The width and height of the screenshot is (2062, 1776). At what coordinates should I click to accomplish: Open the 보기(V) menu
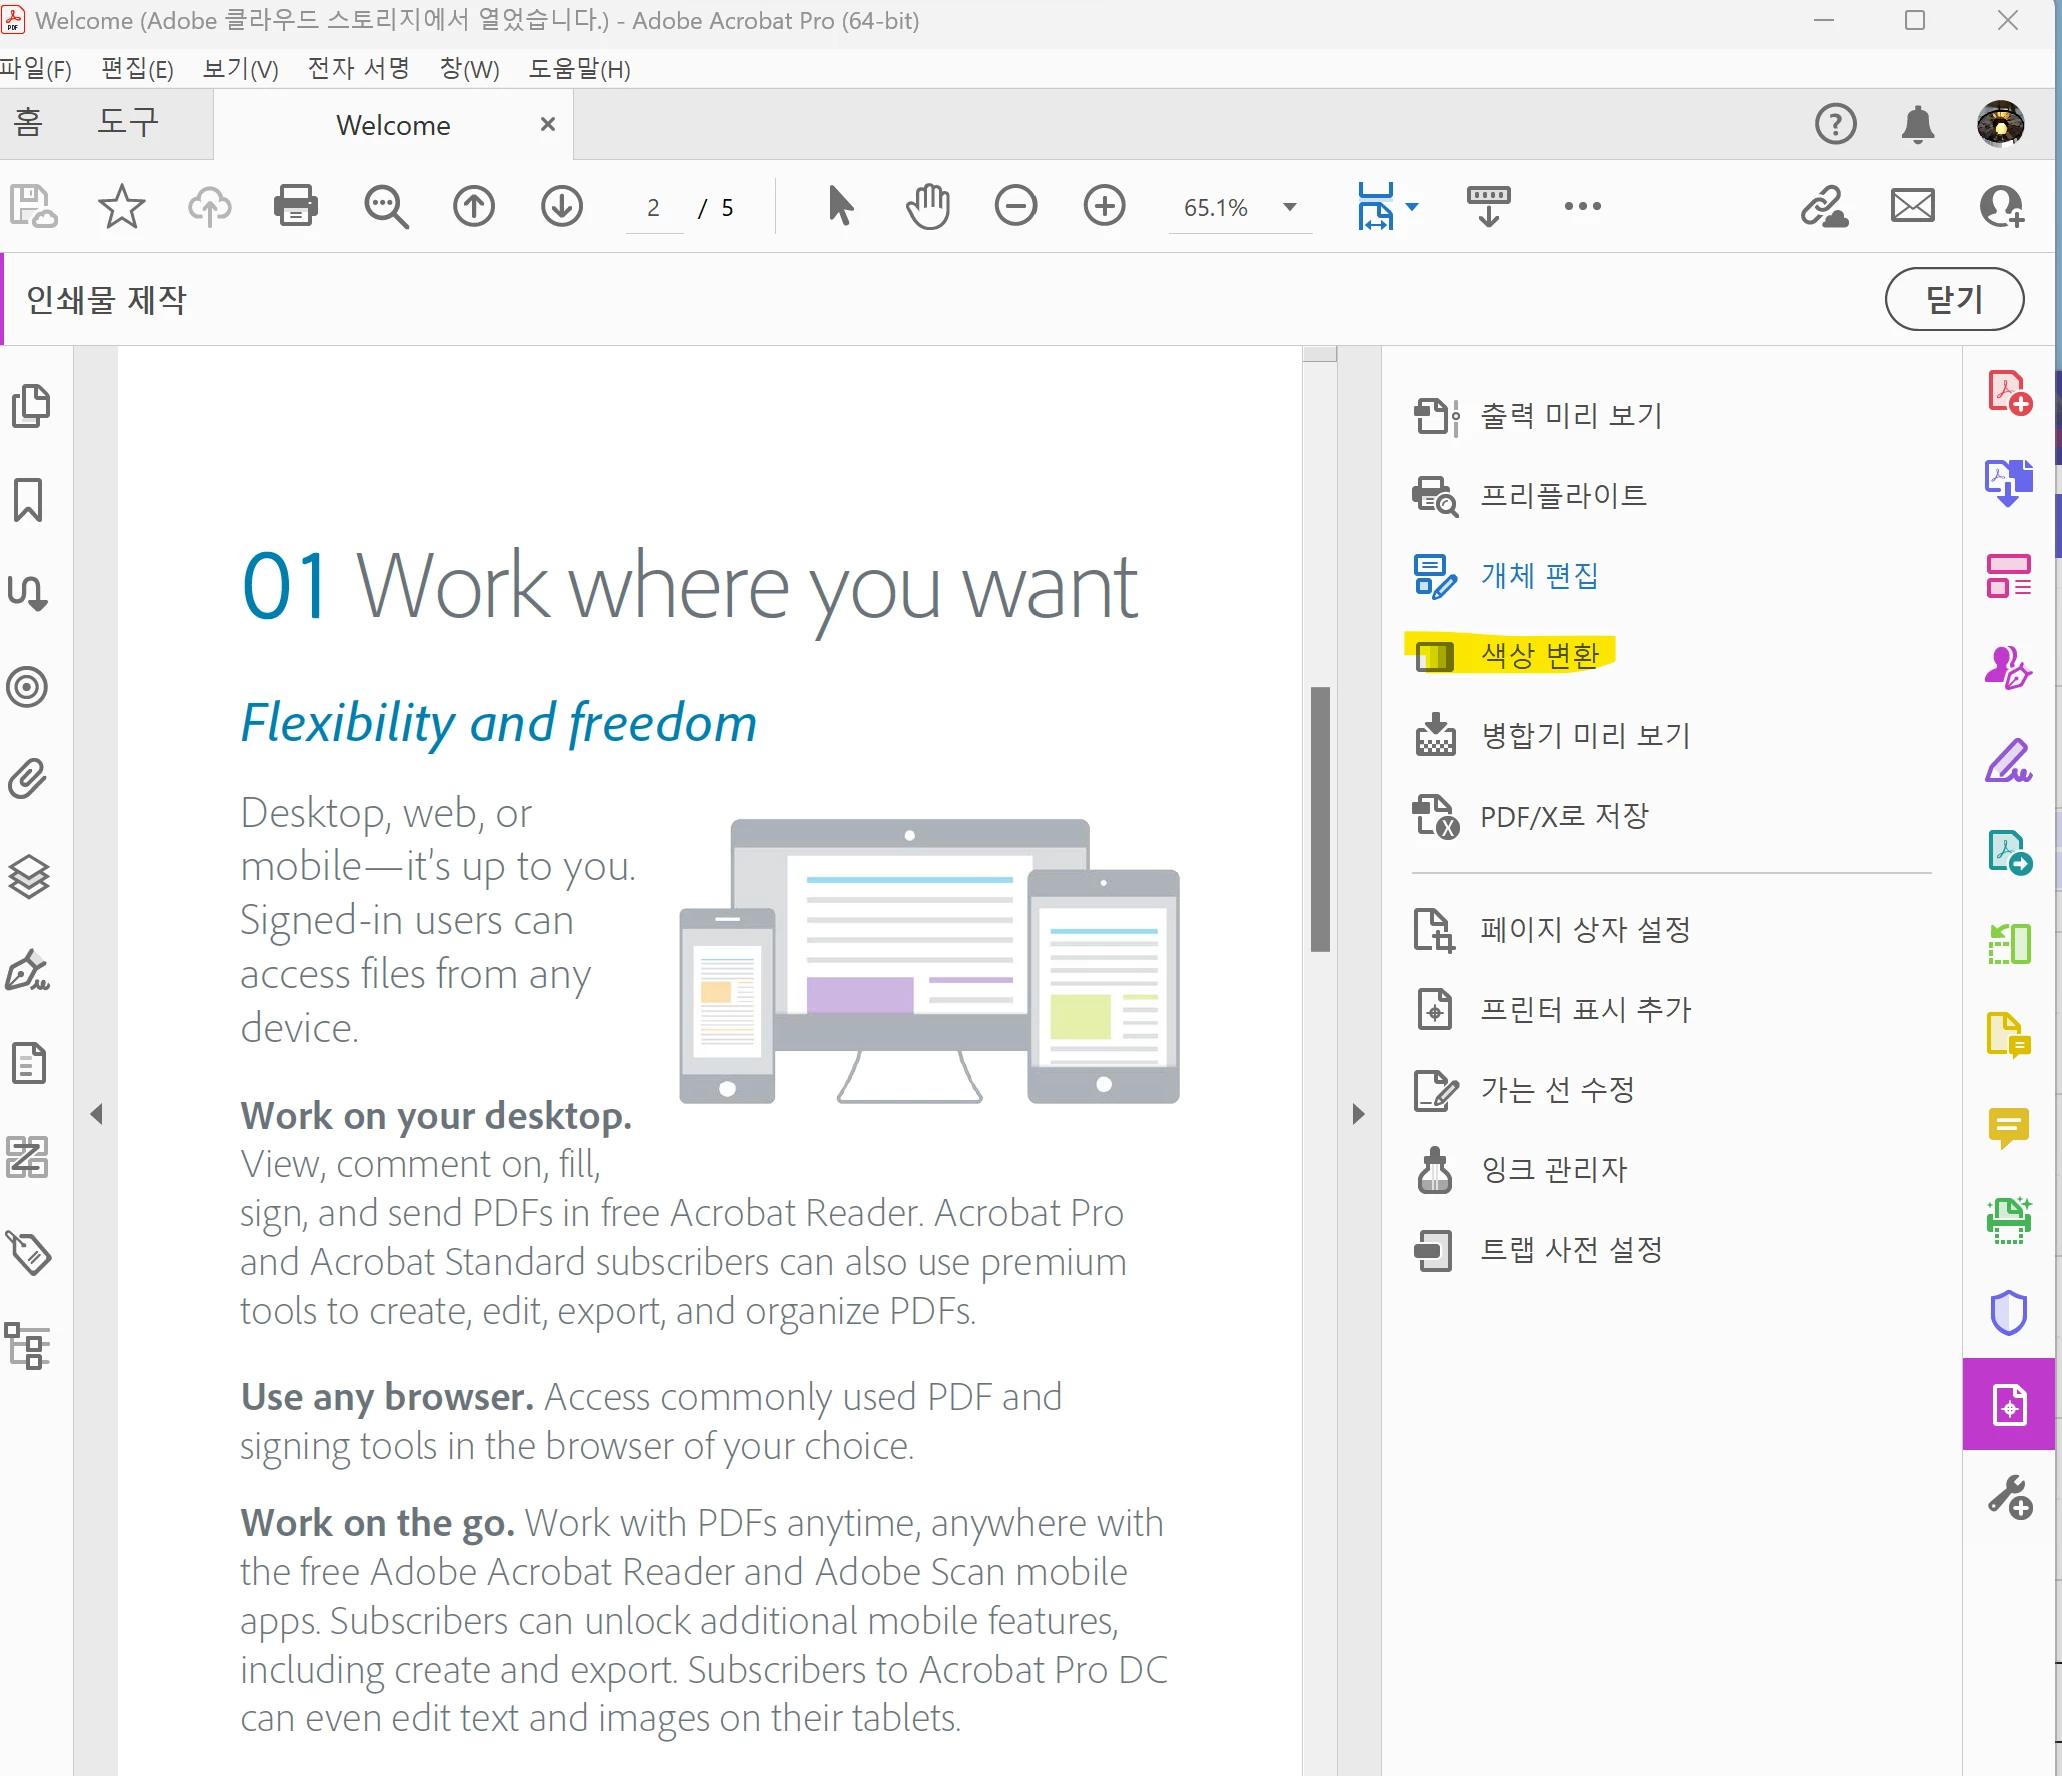240,69
